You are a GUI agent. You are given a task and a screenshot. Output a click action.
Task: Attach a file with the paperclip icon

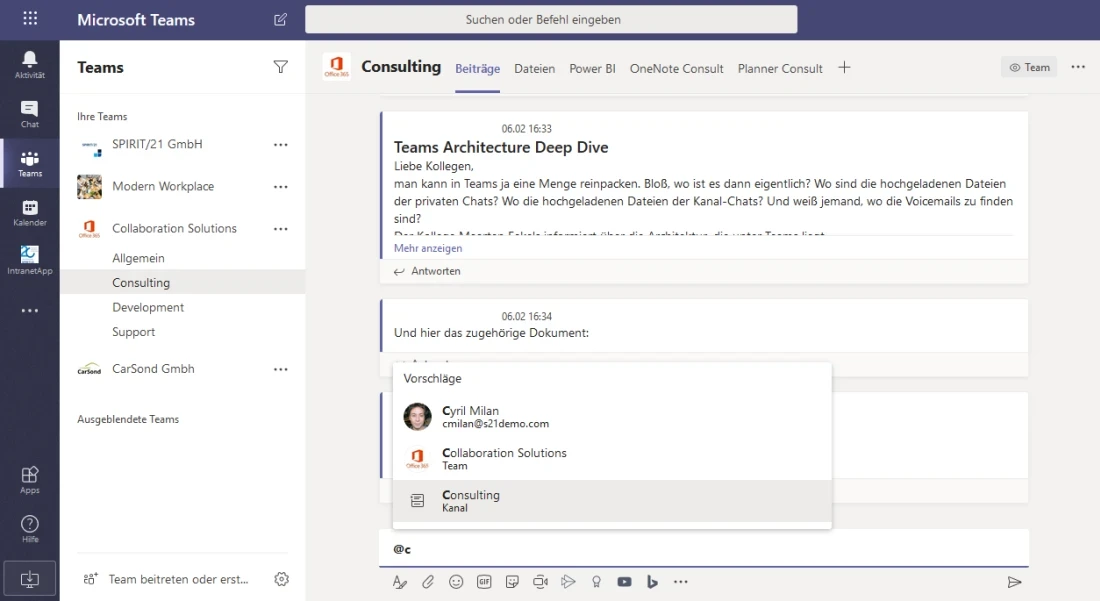pyautogui.click(x=428, y=582)
